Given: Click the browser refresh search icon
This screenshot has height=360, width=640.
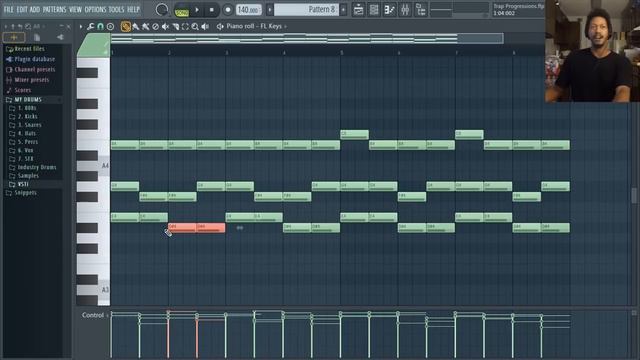Looking at the screenshot, I should tap(28, 27).
